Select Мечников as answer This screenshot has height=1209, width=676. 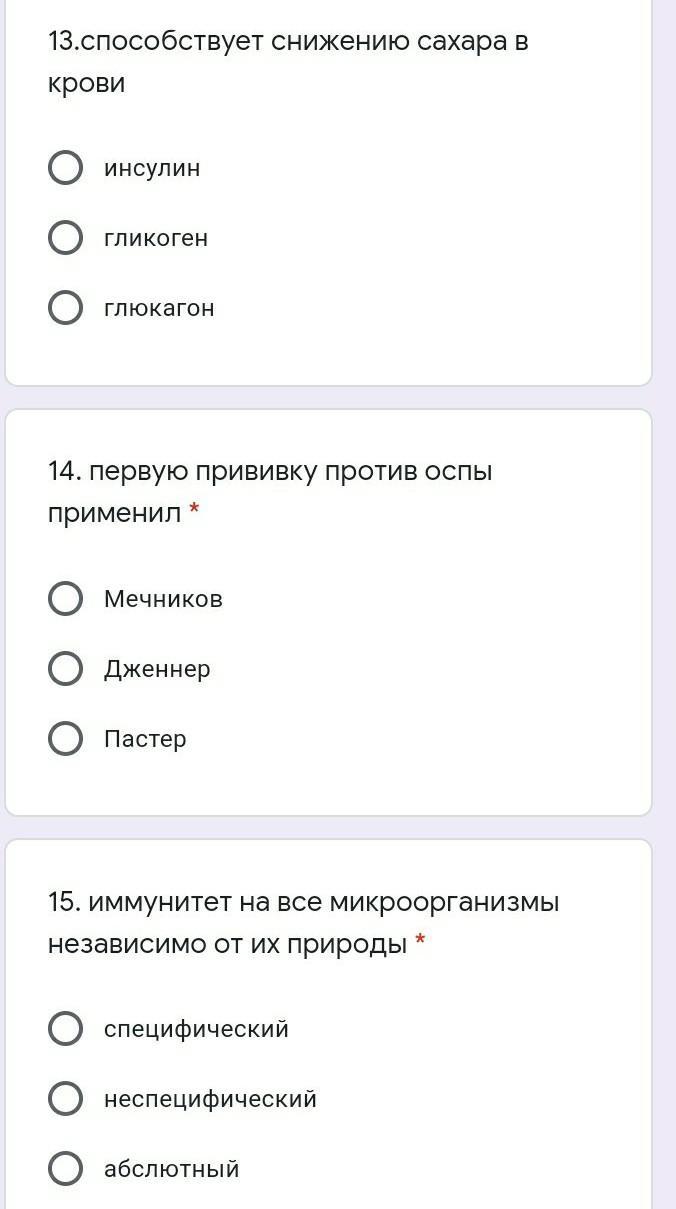click(66, 599)
